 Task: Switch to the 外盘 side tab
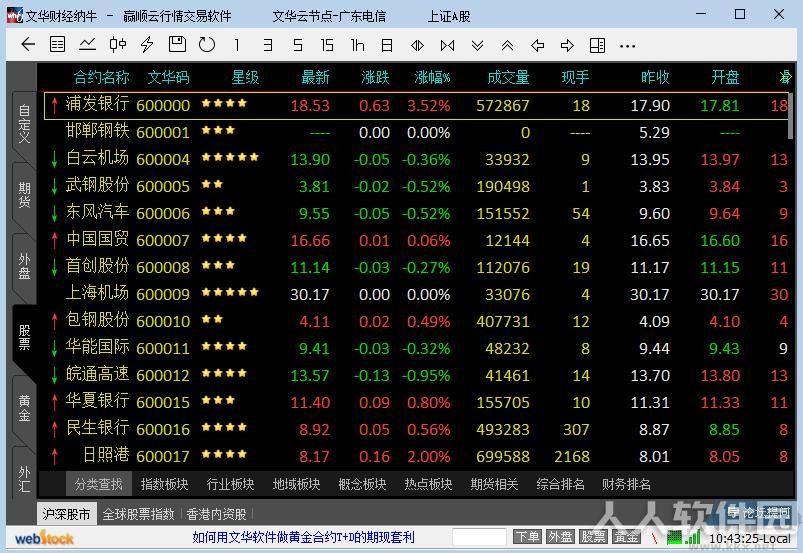pyautogui.click(x=24, y=266)
